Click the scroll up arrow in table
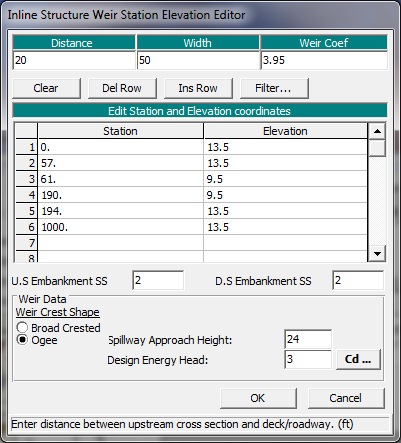The height and width of the screenshot is (443, 401). pos(377,131)
